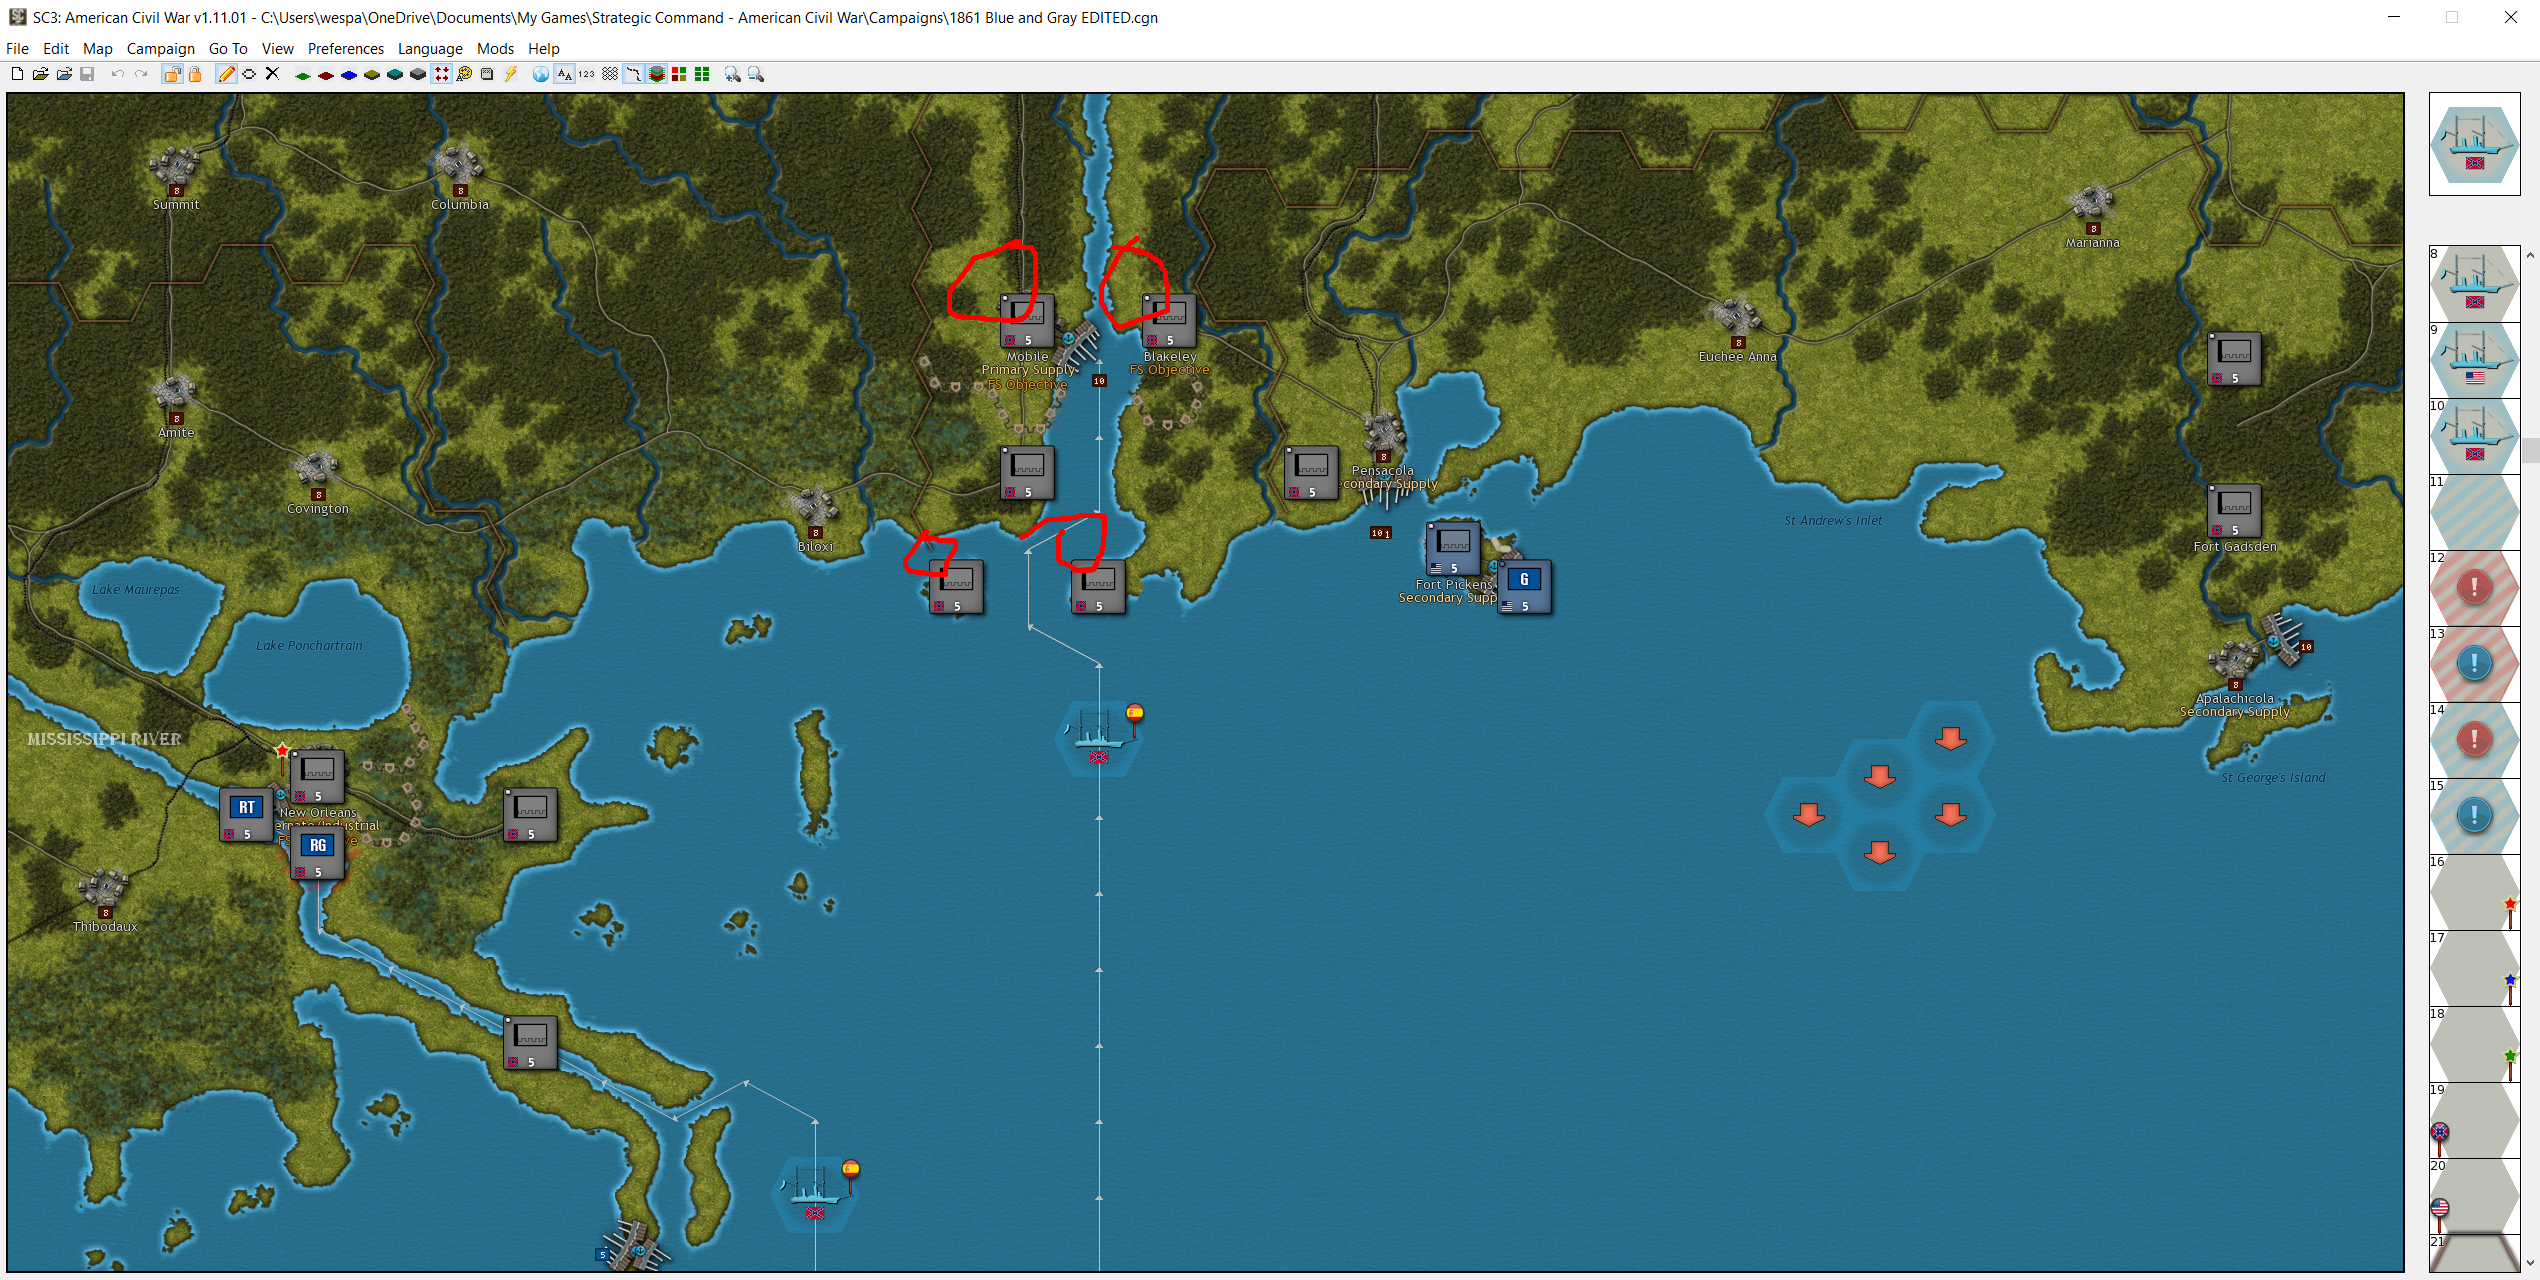Select the pencil draw tool
This screenshot has width=2540, height=1280.
[x=226, y=74]
